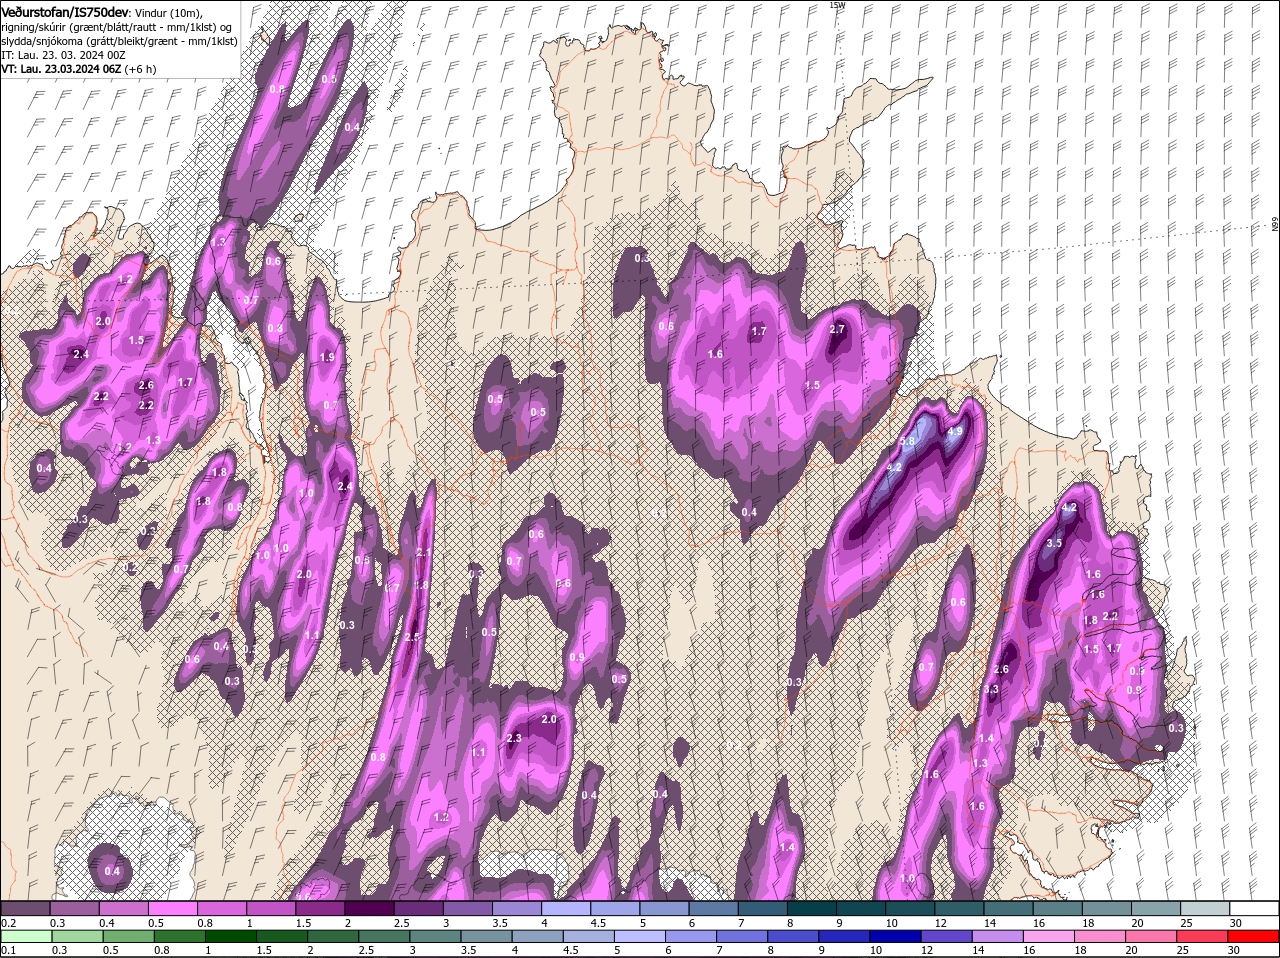1280x958 pixels.
Task: Pick the violet legend swatch starting at 12 in the rain row
Action: [x=948, y=936]
